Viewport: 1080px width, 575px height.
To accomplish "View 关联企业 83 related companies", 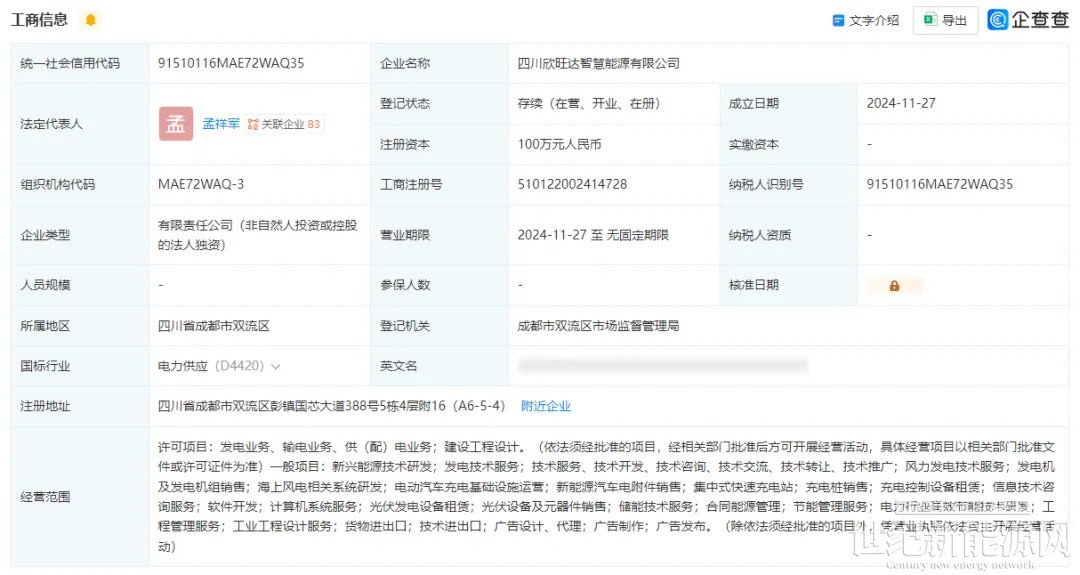I will [x=284, y=124].
